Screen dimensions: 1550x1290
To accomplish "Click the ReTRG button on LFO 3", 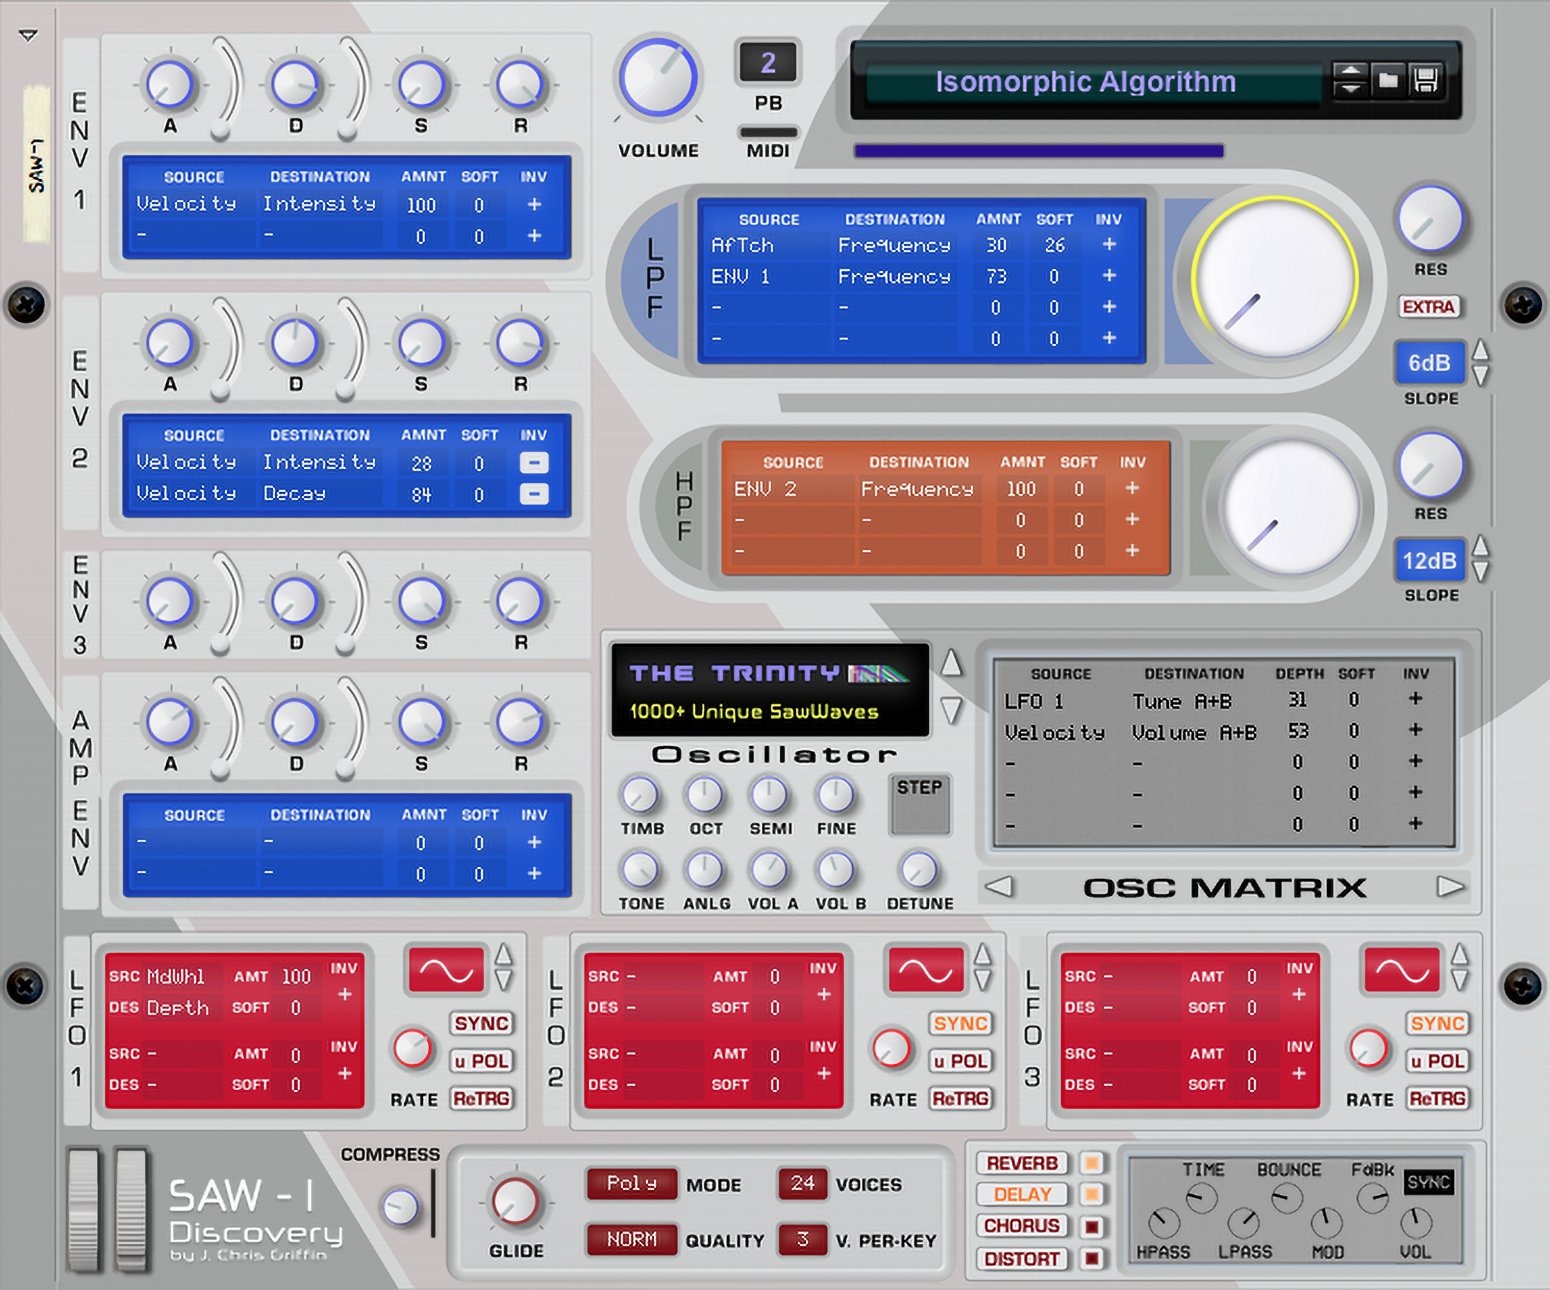I will pos(1437,1099).
